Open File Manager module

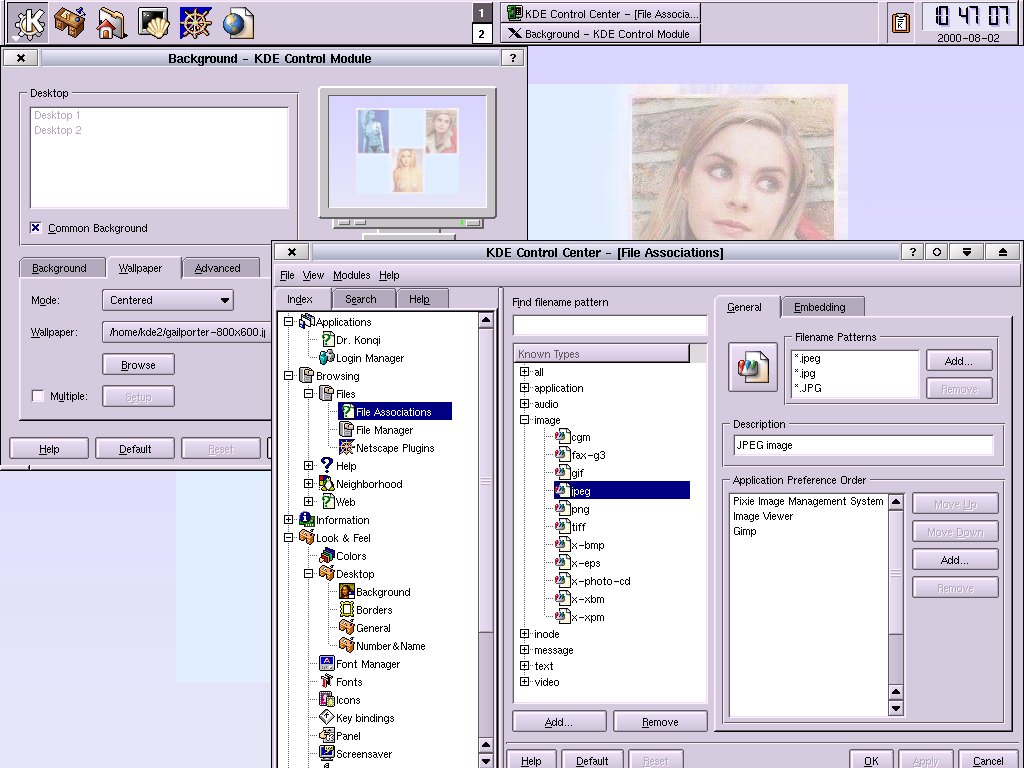click(384, 430)
